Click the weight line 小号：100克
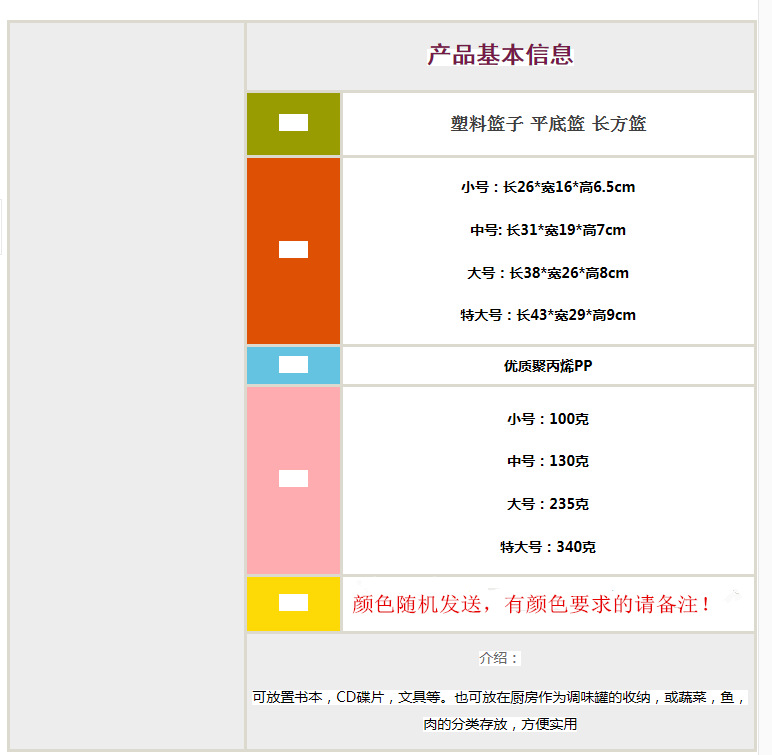The image size is (772, 755). [x=548, y=419]
